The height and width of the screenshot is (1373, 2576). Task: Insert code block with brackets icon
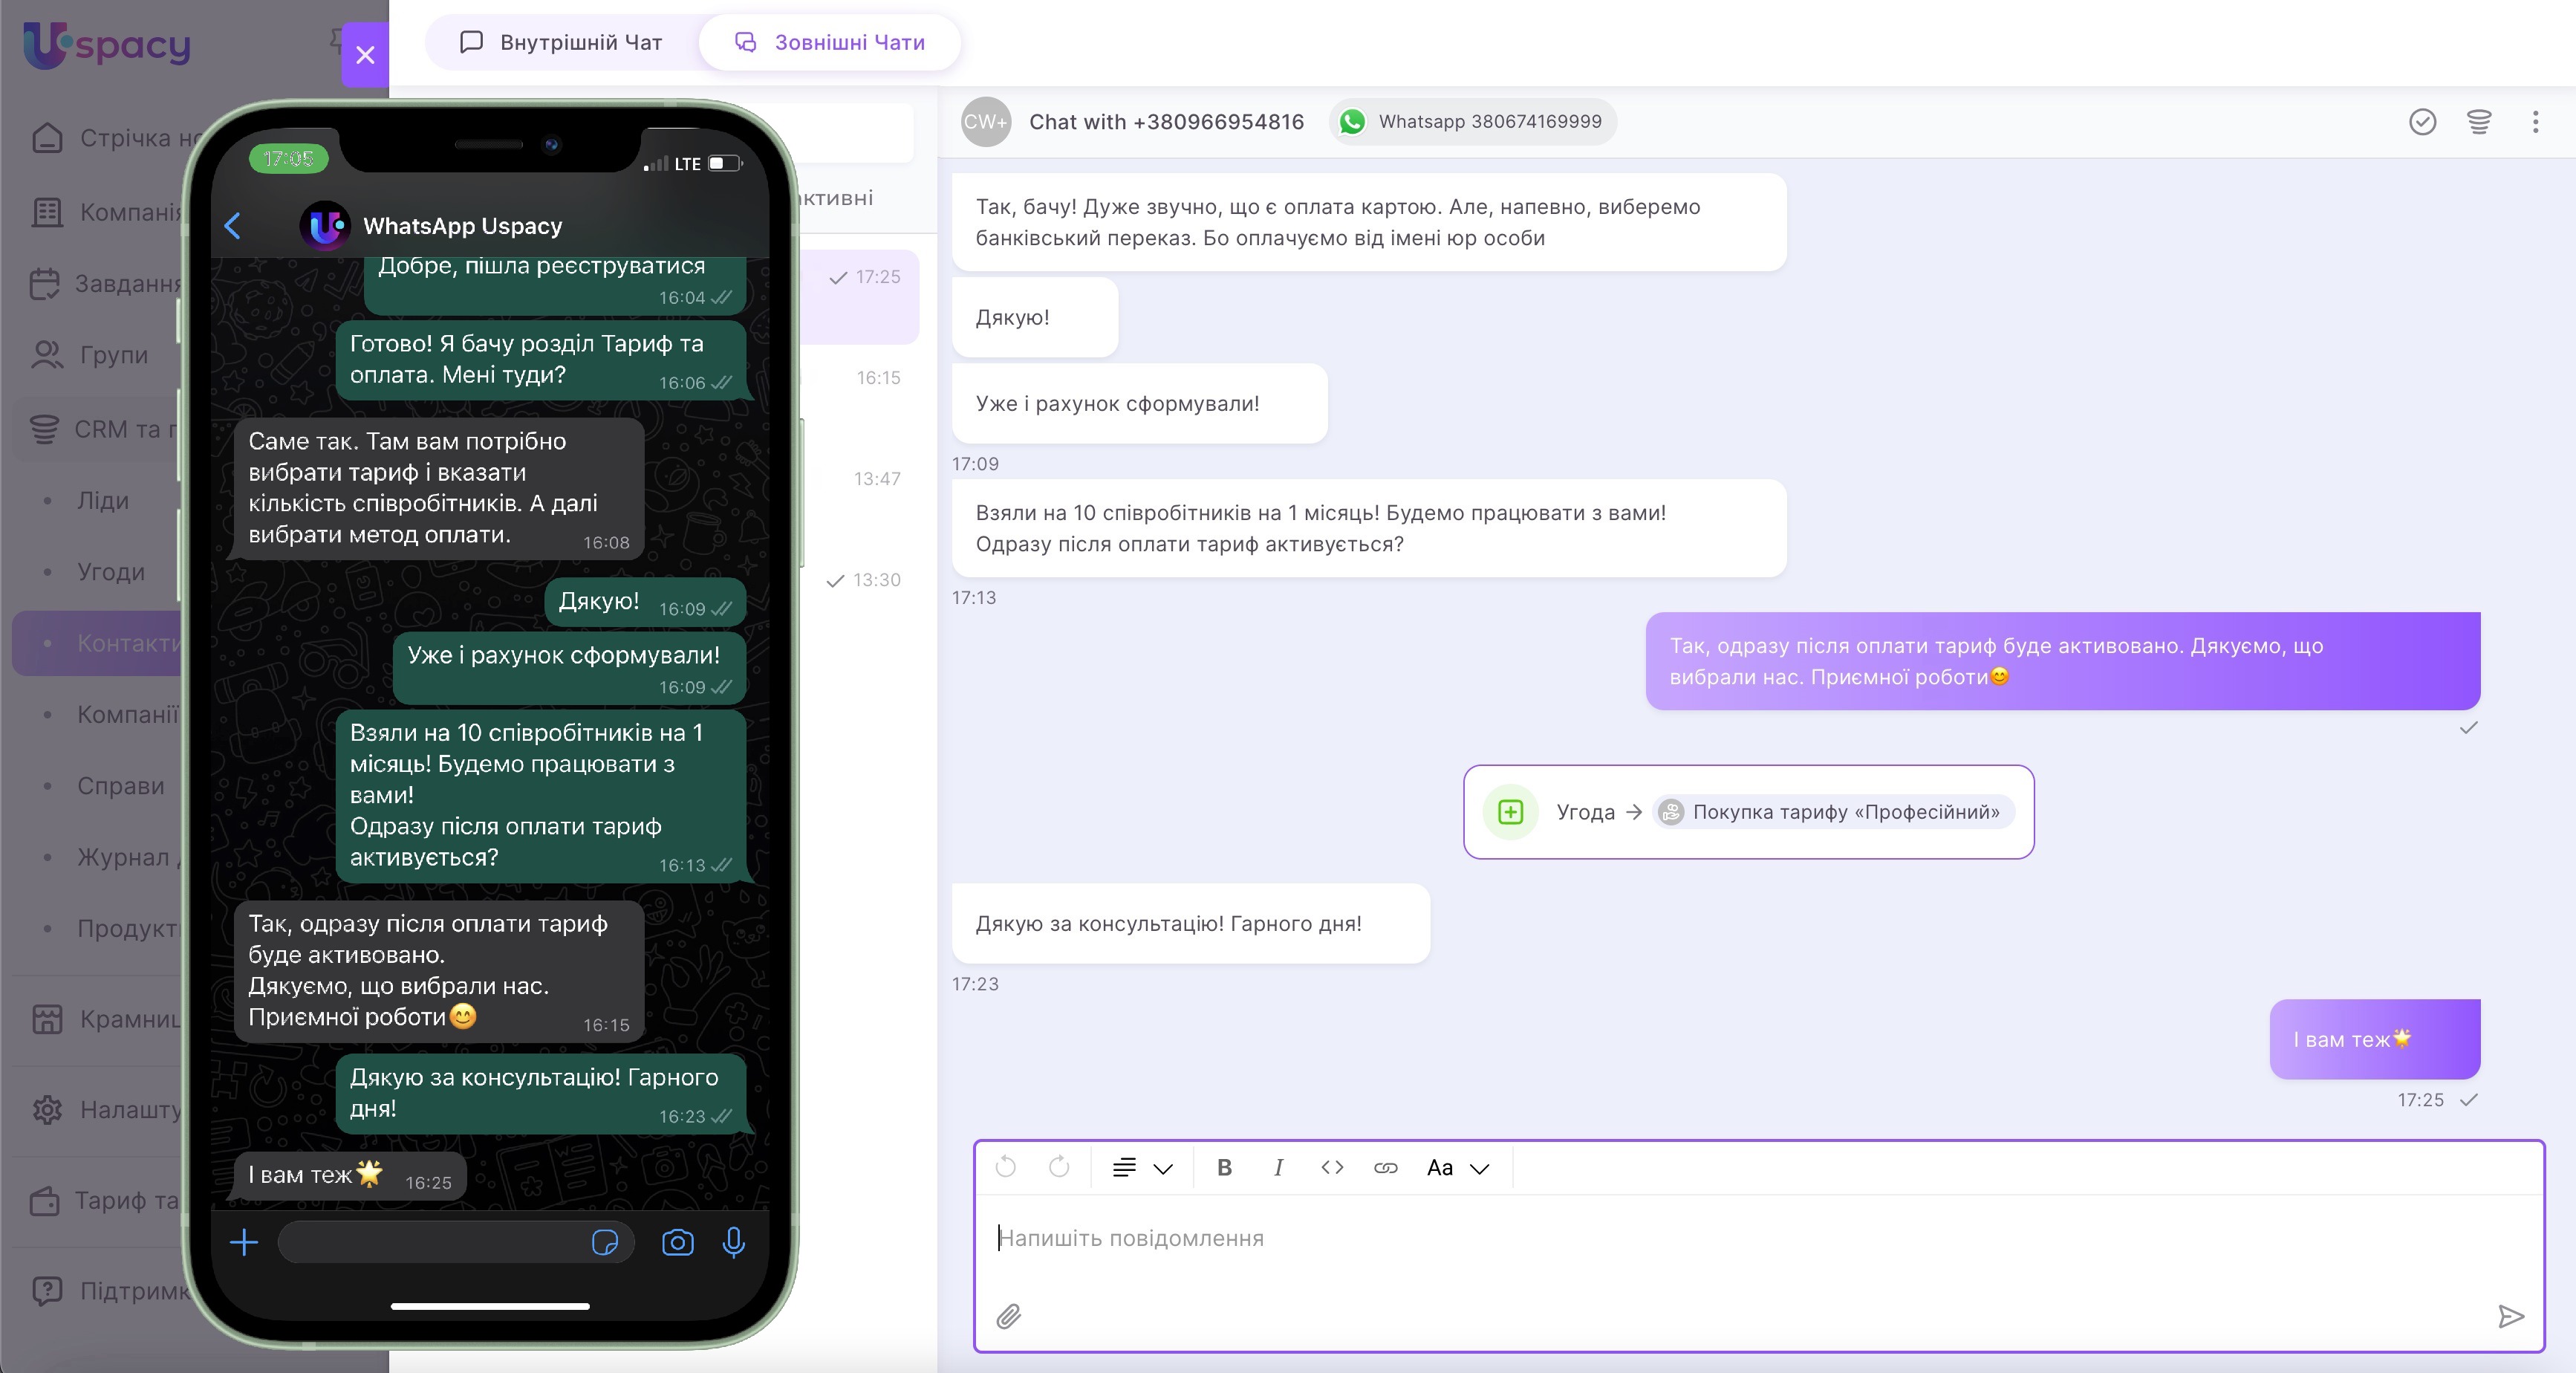coord(1332,1167)
